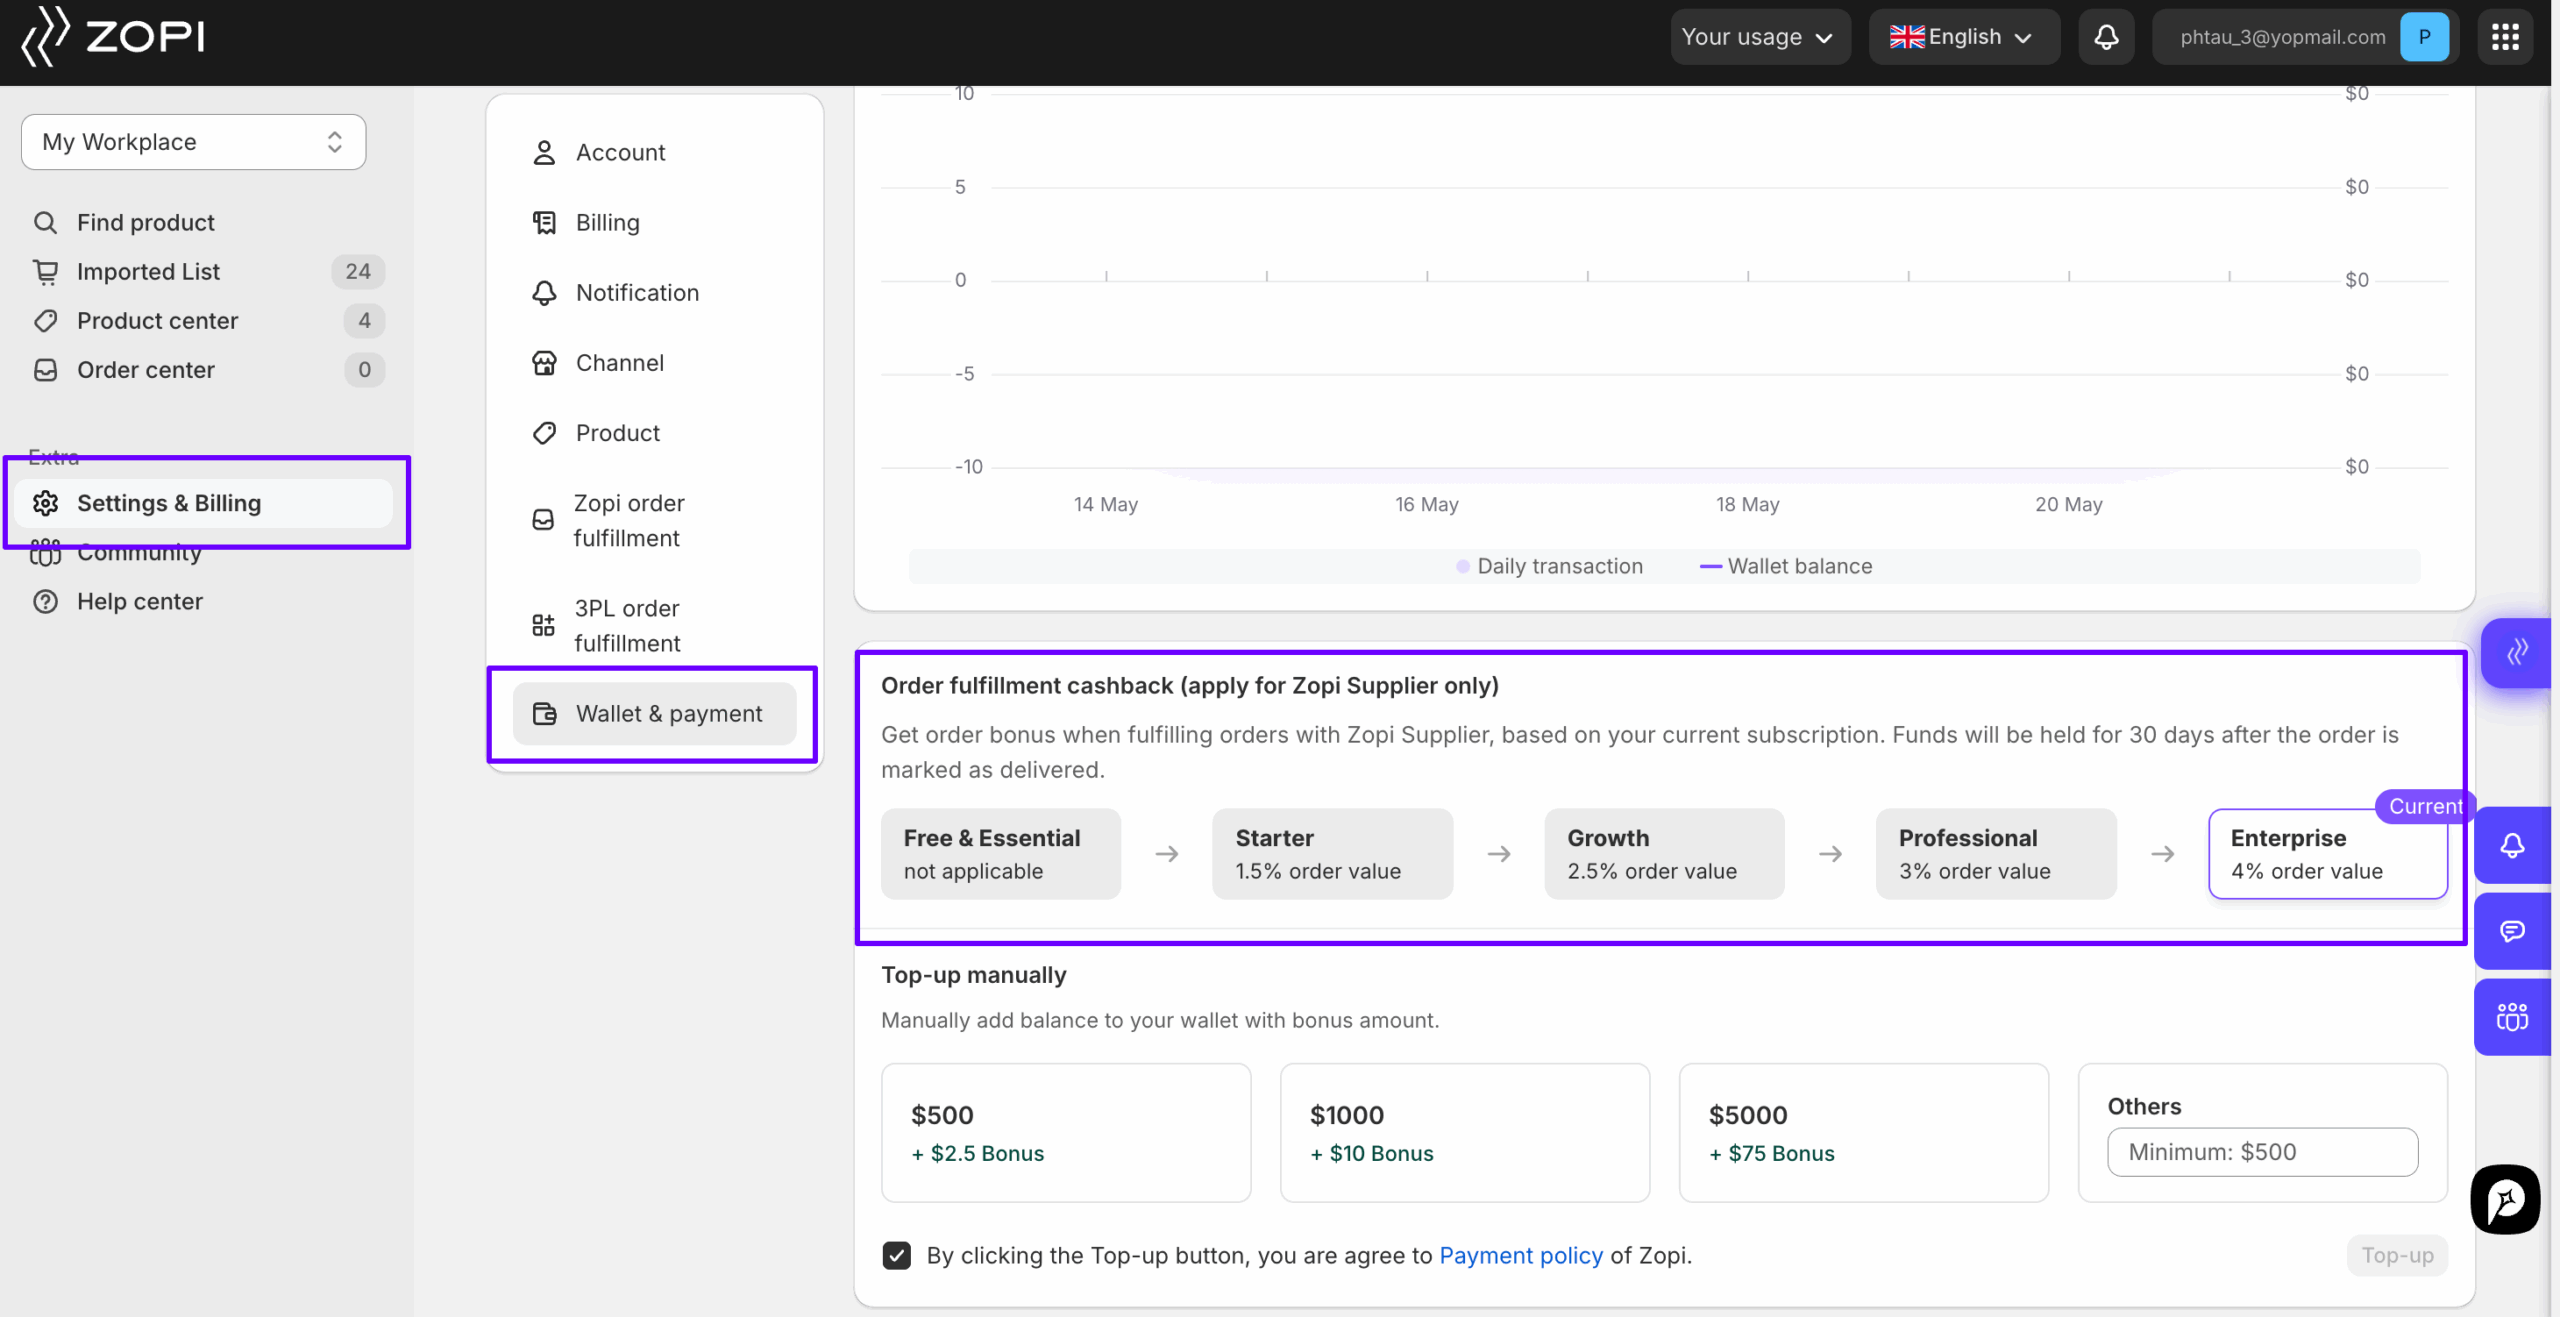The image size is (2560, 1317).
Task: Click the Find product search icon
Action: [45, 222]
